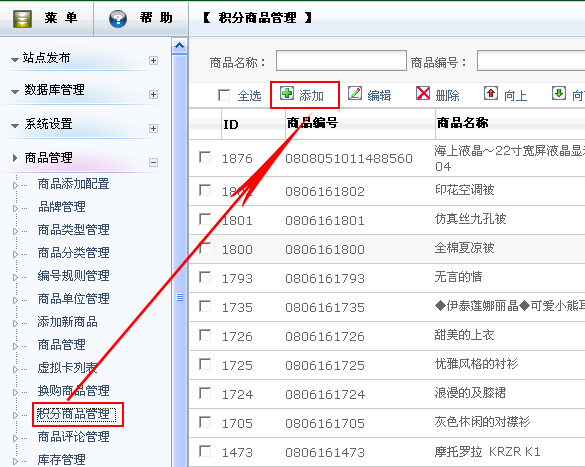585x467 pixels.
Task: Open 站点发布 section
Action: click(46, 58)
